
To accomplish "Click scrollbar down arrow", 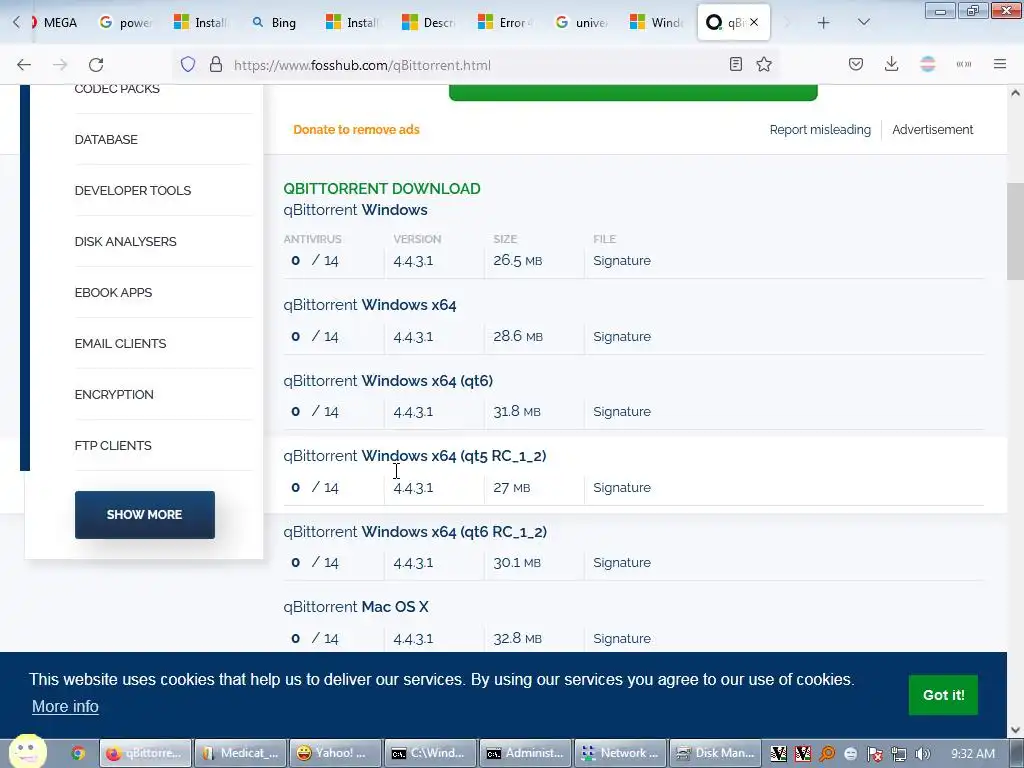I will coord(1015,730).
